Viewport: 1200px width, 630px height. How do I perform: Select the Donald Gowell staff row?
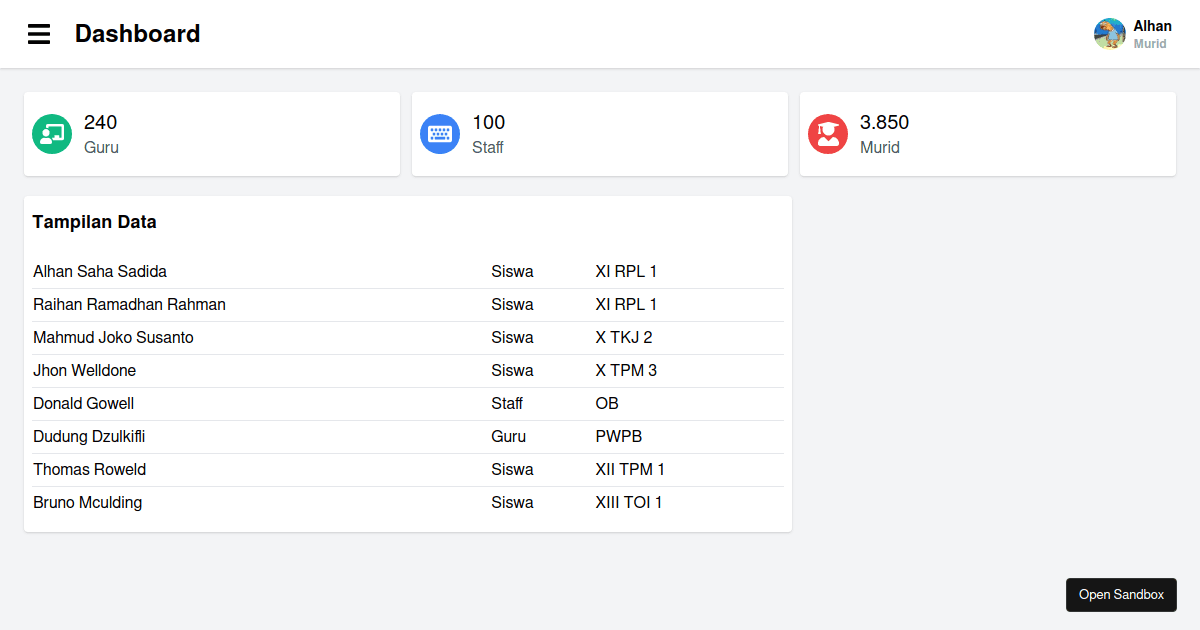pyautogui.click(x=408, y=404)
